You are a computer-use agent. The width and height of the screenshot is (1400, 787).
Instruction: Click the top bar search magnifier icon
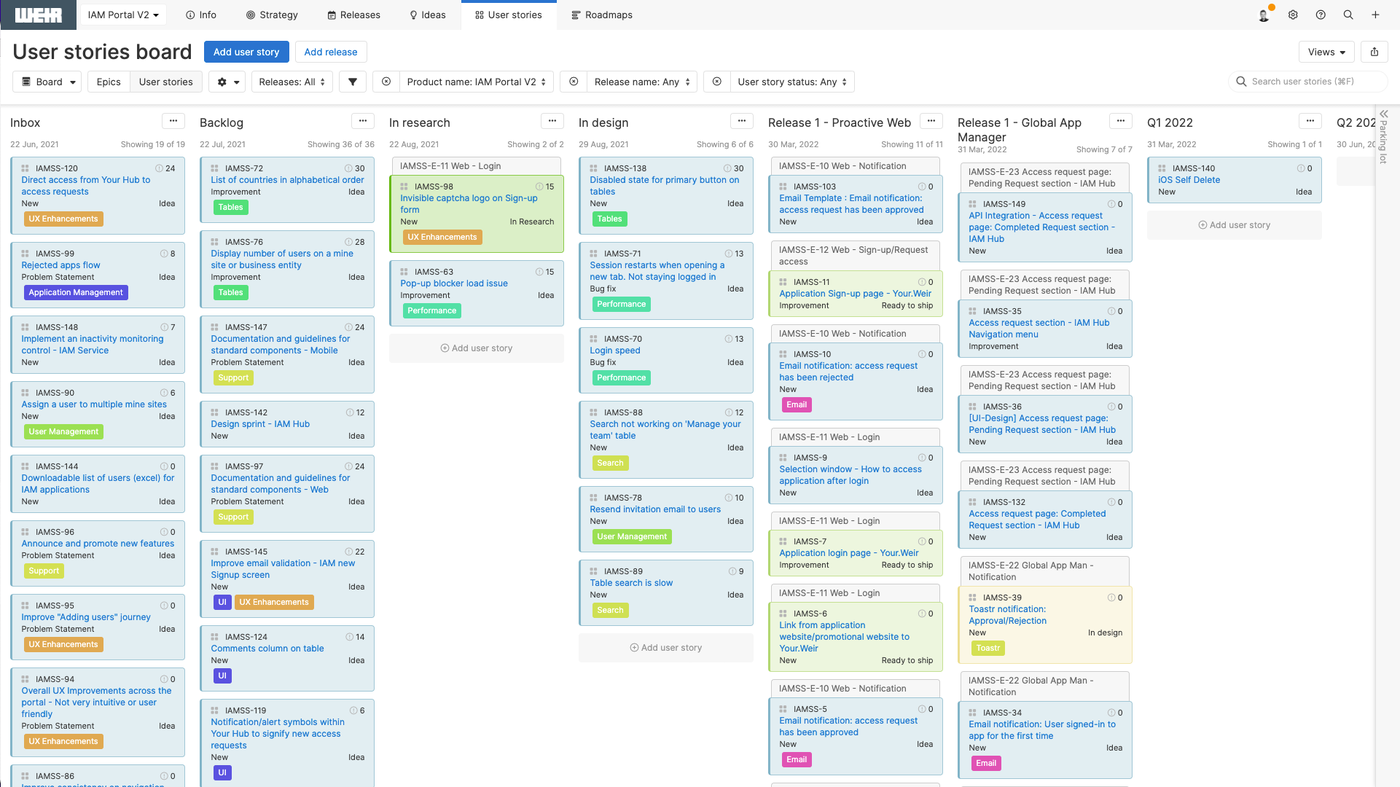pyautogui.click(x=1348, y=15)
